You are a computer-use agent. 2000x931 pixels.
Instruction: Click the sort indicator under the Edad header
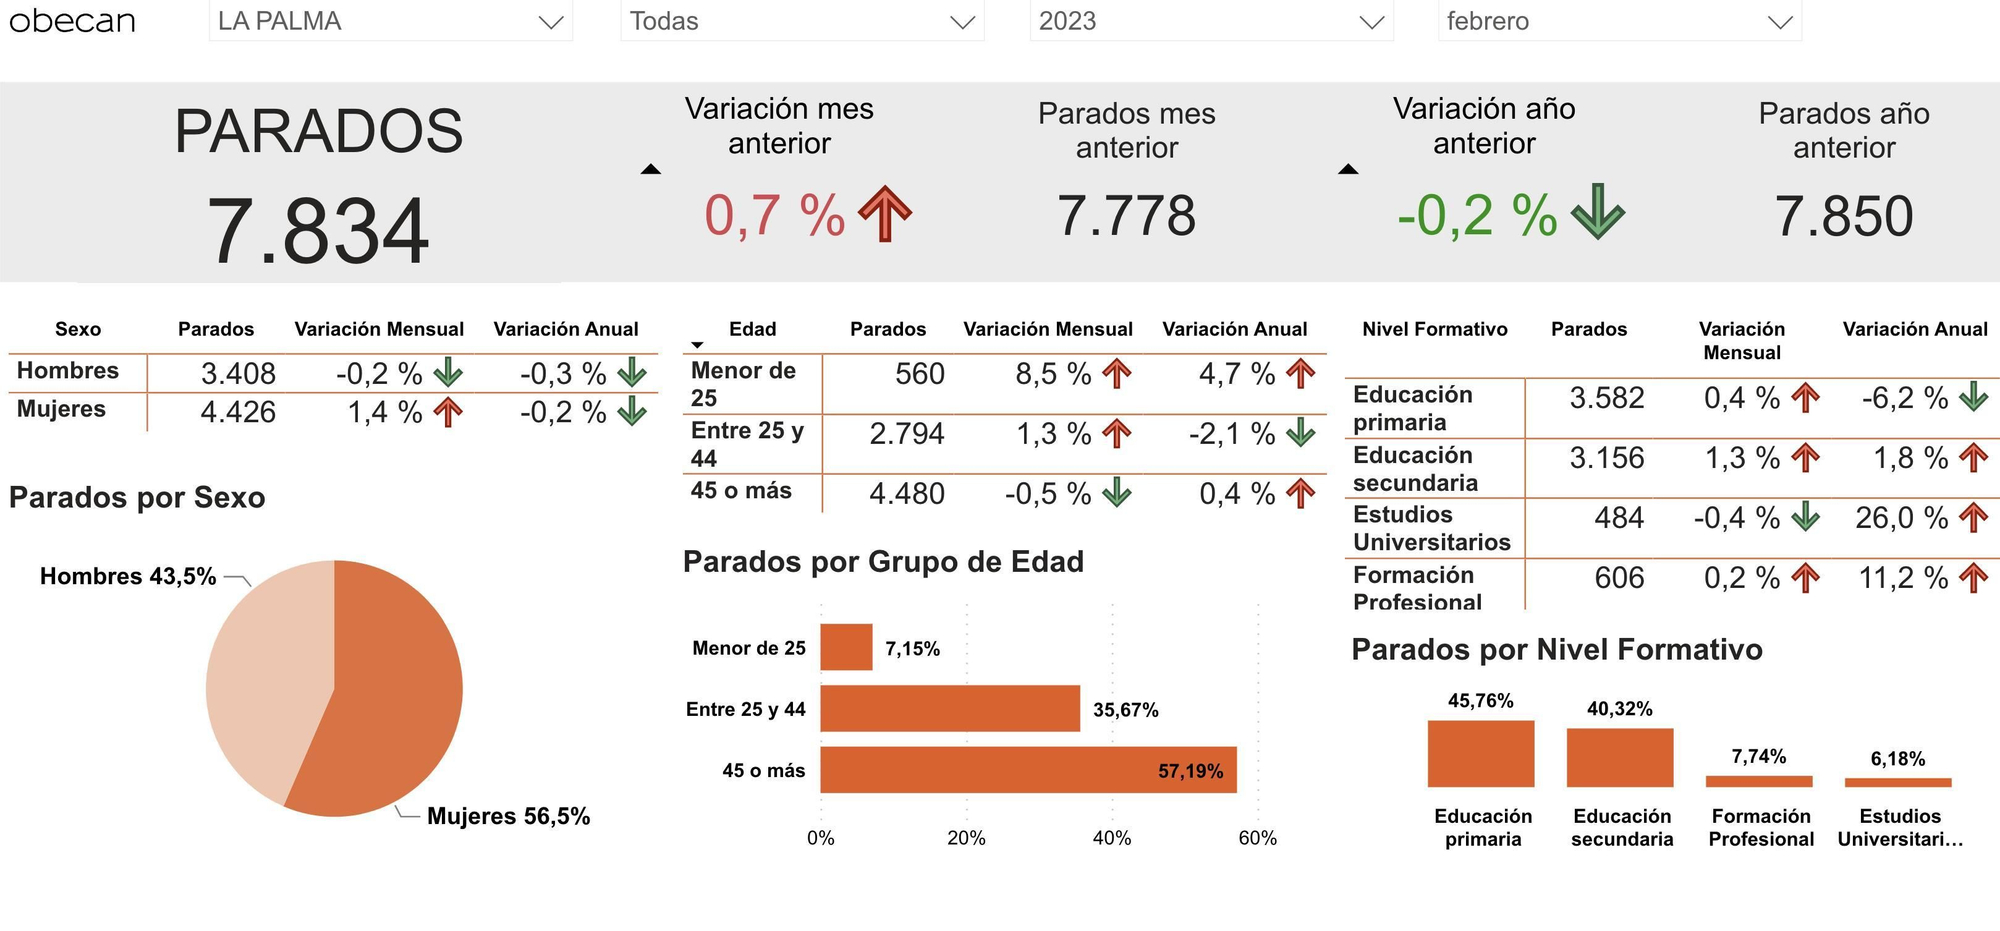695,345
